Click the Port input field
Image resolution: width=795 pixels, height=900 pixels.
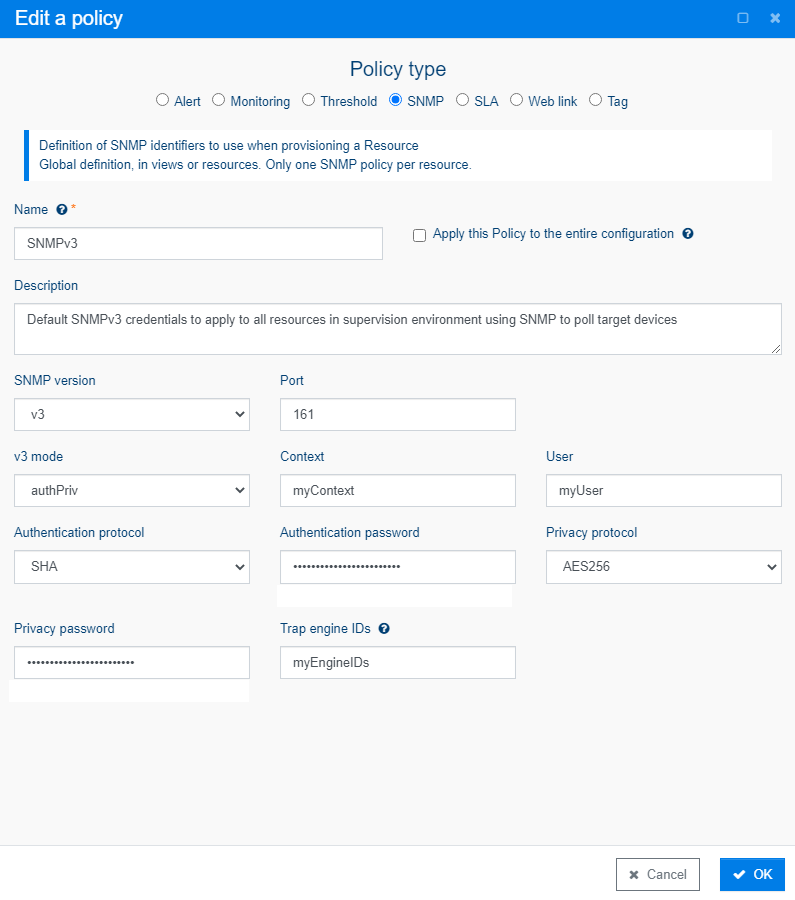point(398,414)
